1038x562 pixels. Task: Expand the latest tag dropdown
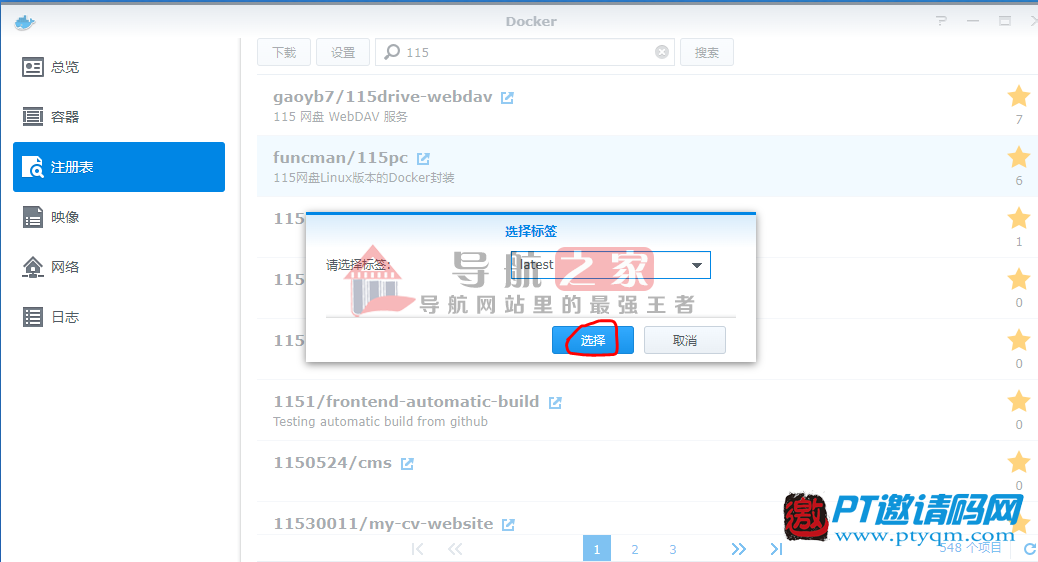pyautogui.click(x=696, y=265)
